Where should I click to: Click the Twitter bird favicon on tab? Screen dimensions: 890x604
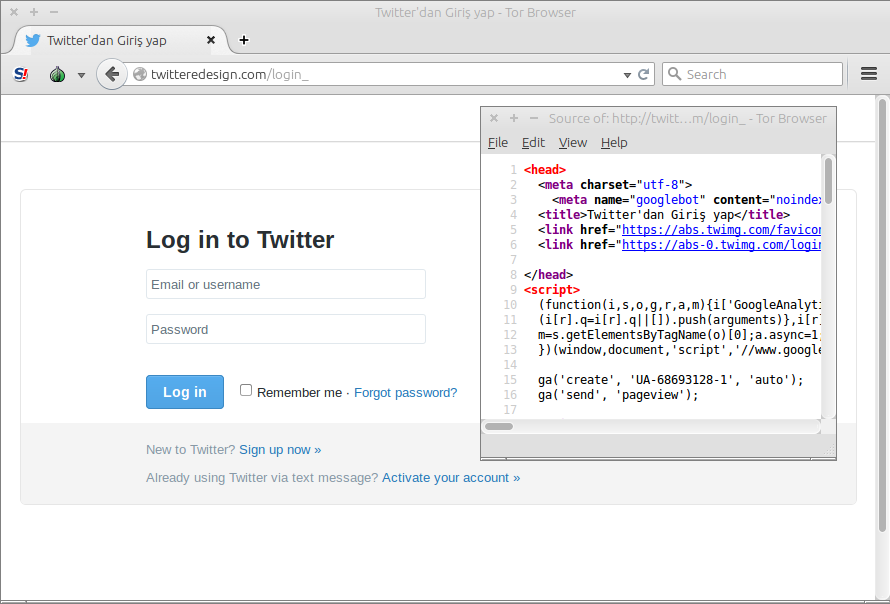[33, 40]
